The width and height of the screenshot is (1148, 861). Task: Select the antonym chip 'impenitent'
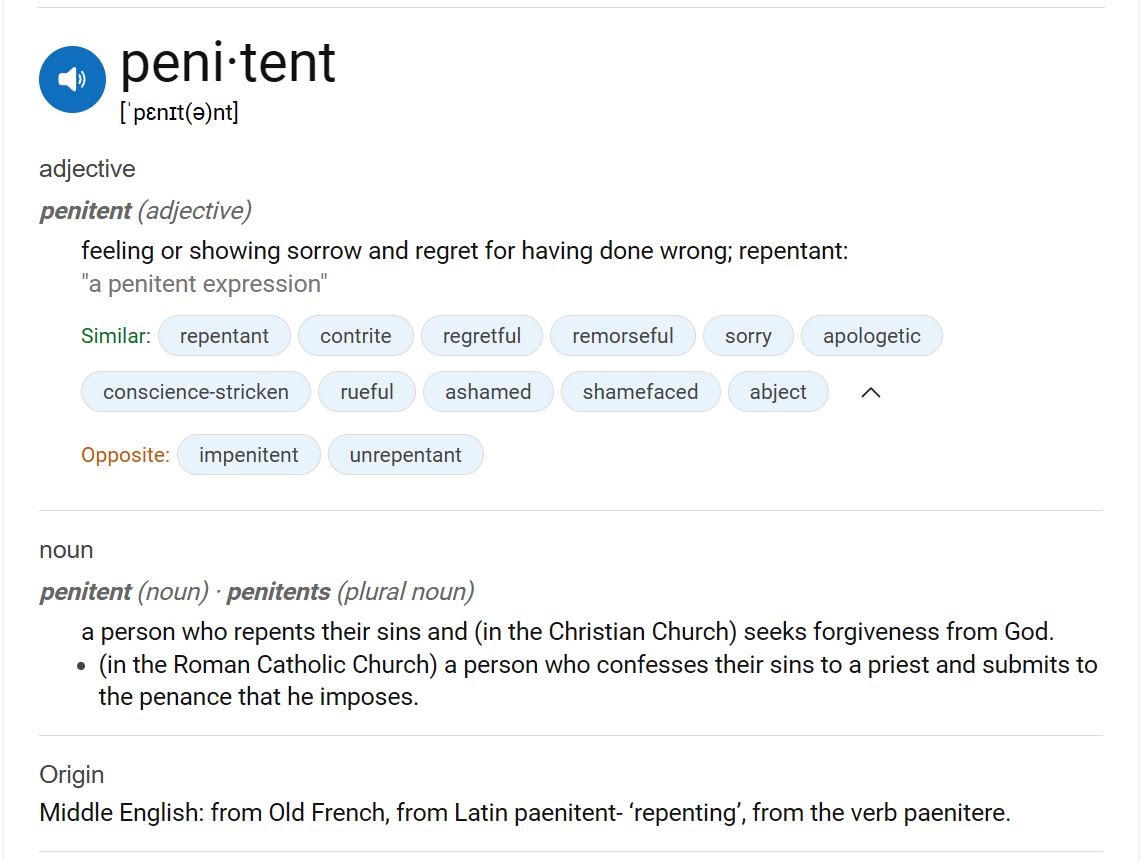coord(248,455)
